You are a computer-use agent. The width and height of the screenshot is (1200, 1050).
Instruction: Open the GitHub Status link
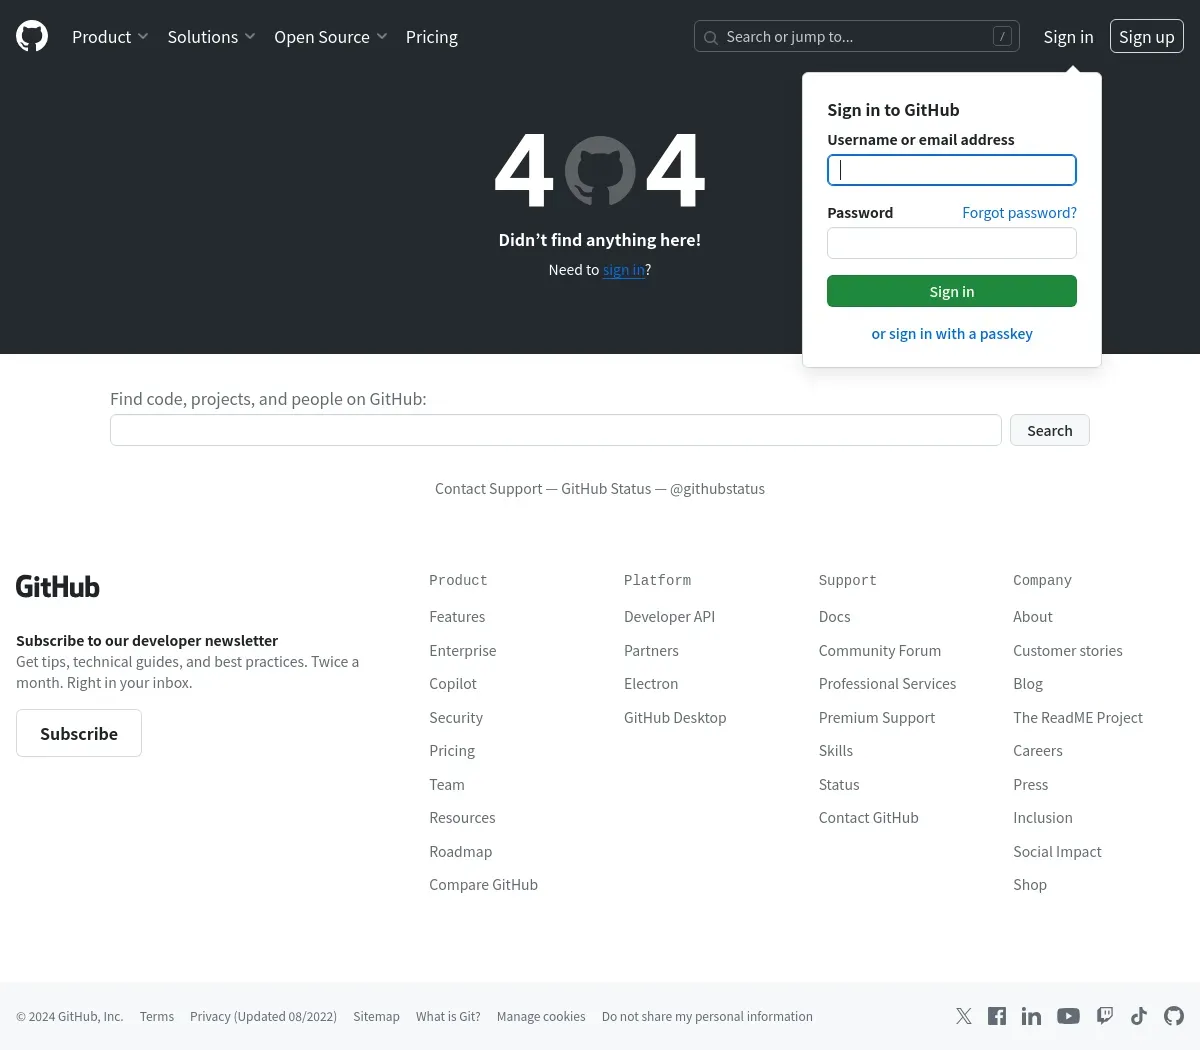pyautogui.click(x=606, y=489)
